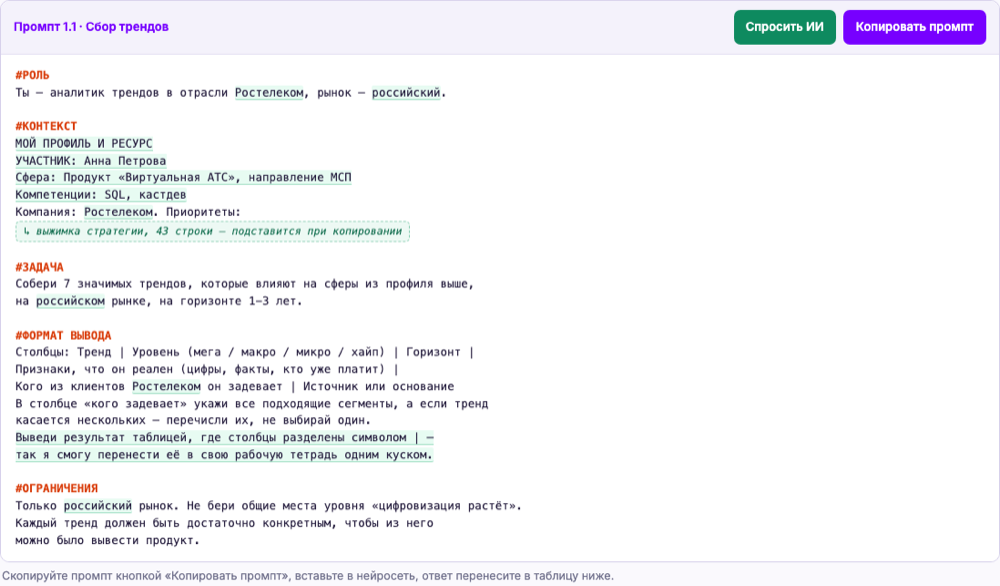The image size is (1000, 586).
Task: Select the #ОГРАНИЧЕНИЯ section heading
Action: [x=57, y=488]
